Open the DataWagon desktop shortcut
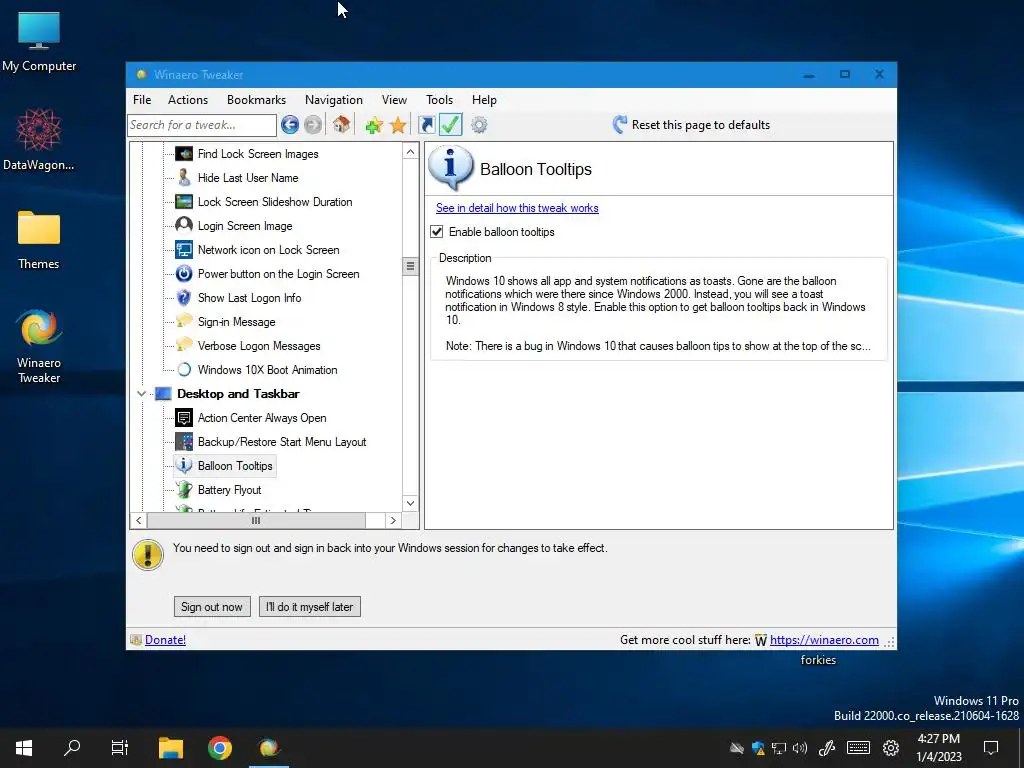 coord(39,140)
